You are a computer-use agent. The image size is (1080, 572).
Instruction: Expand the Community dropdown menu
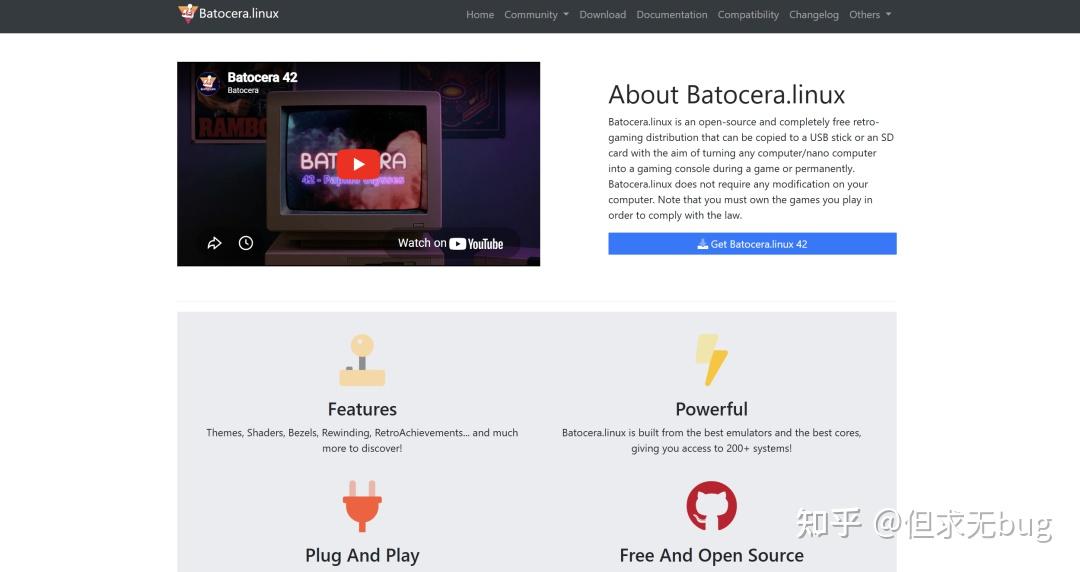click(x=537, y=14)
